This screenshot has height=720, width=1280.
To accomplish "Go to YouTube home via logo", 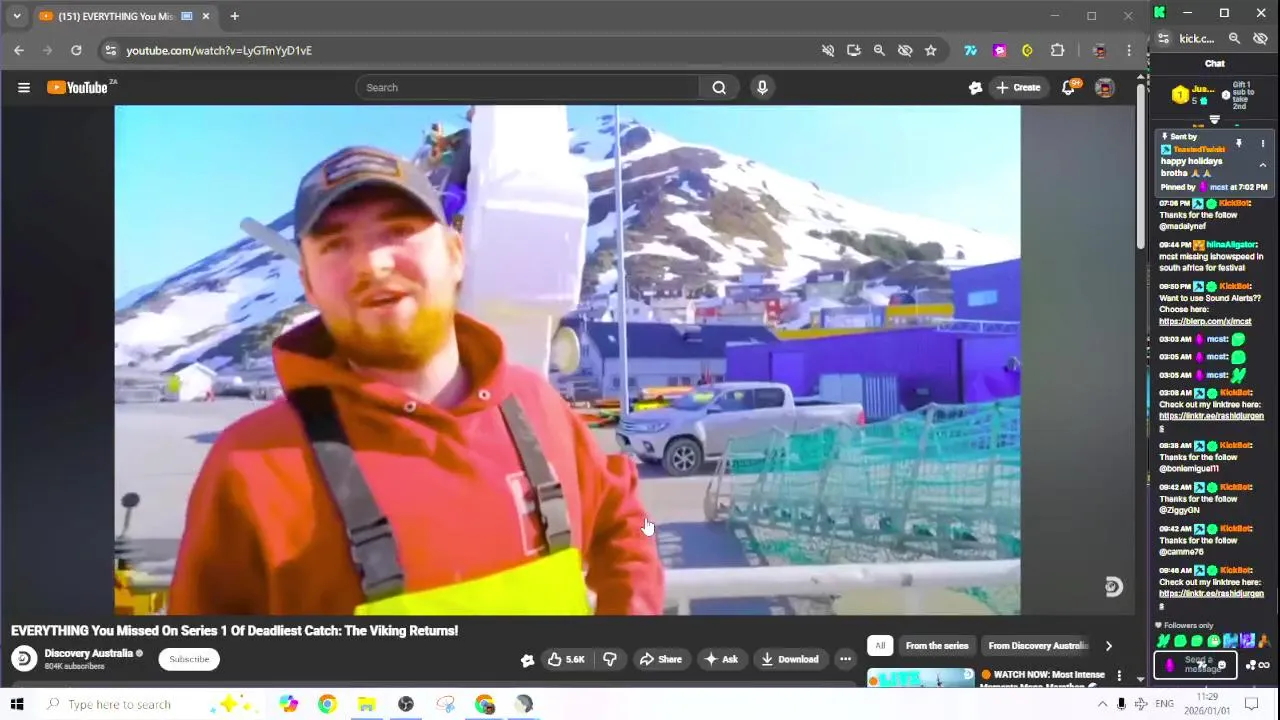I will [x=80, y=87].
